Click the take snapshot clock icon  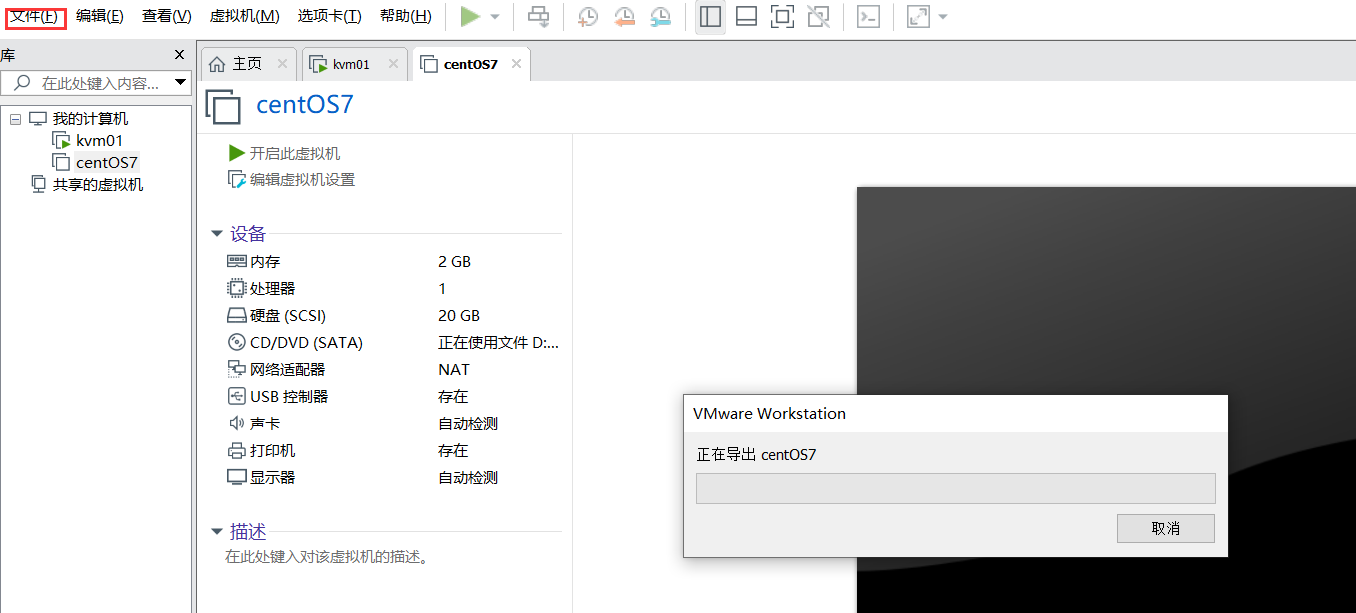click(588, 16)
